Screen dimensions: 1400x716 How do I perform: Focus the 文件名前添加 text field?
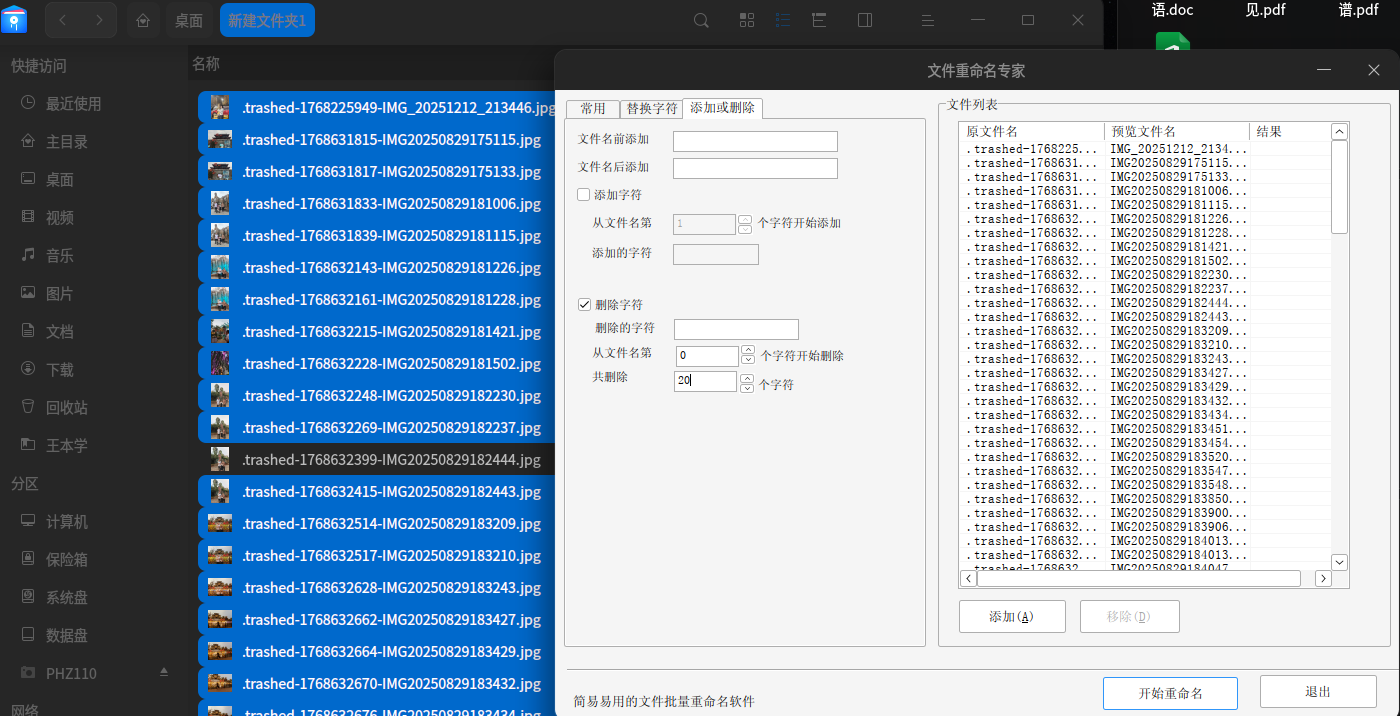[x=755, y=141]
